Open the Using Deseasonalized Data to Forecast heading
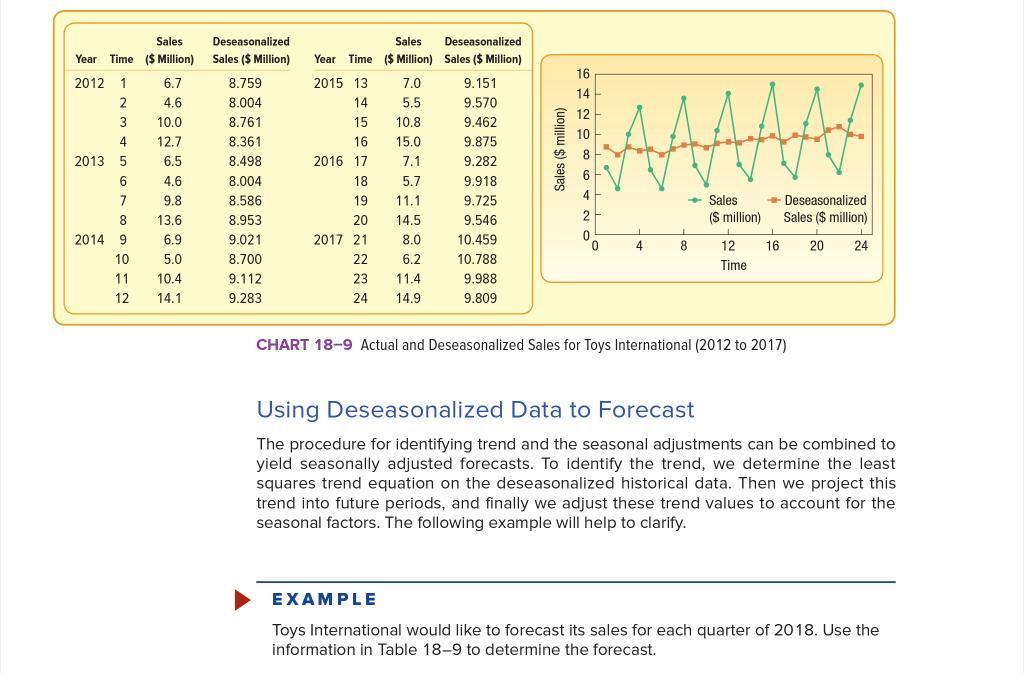Screen dimensions: 1024x674 point(475,409)
